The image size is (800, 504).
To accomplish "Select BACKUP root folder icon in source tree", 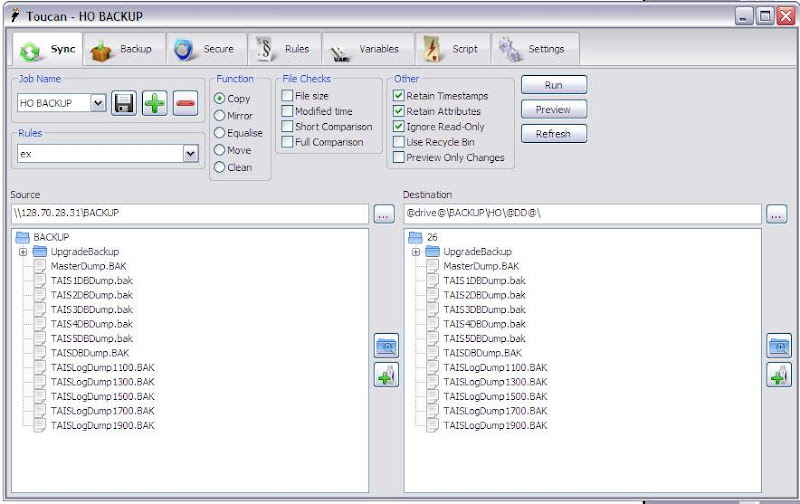I will (x=22, y=237).
